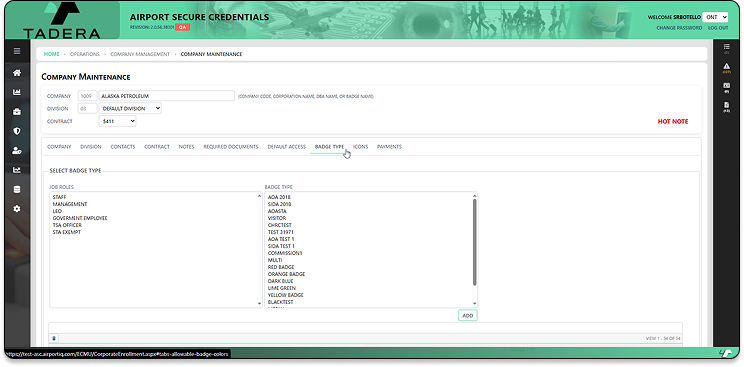The image size is (744, 367).
Task: Open the Default Division dropdown
Action: click(x=130, y=109)
